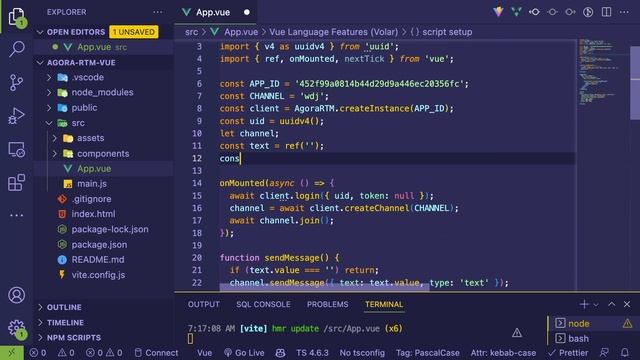
Task: Click Tag: PascalCase status item
Action: [x=427, y=353]
